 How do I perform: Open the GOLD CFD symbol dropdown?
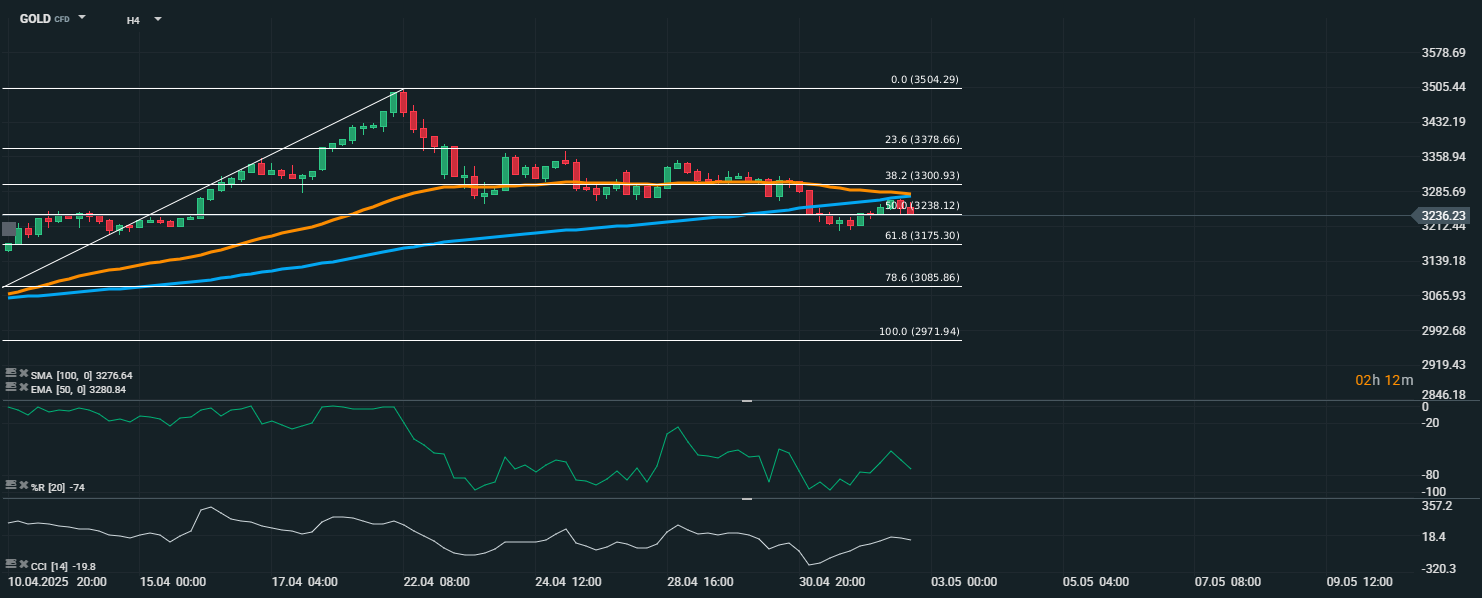point(82,18)
